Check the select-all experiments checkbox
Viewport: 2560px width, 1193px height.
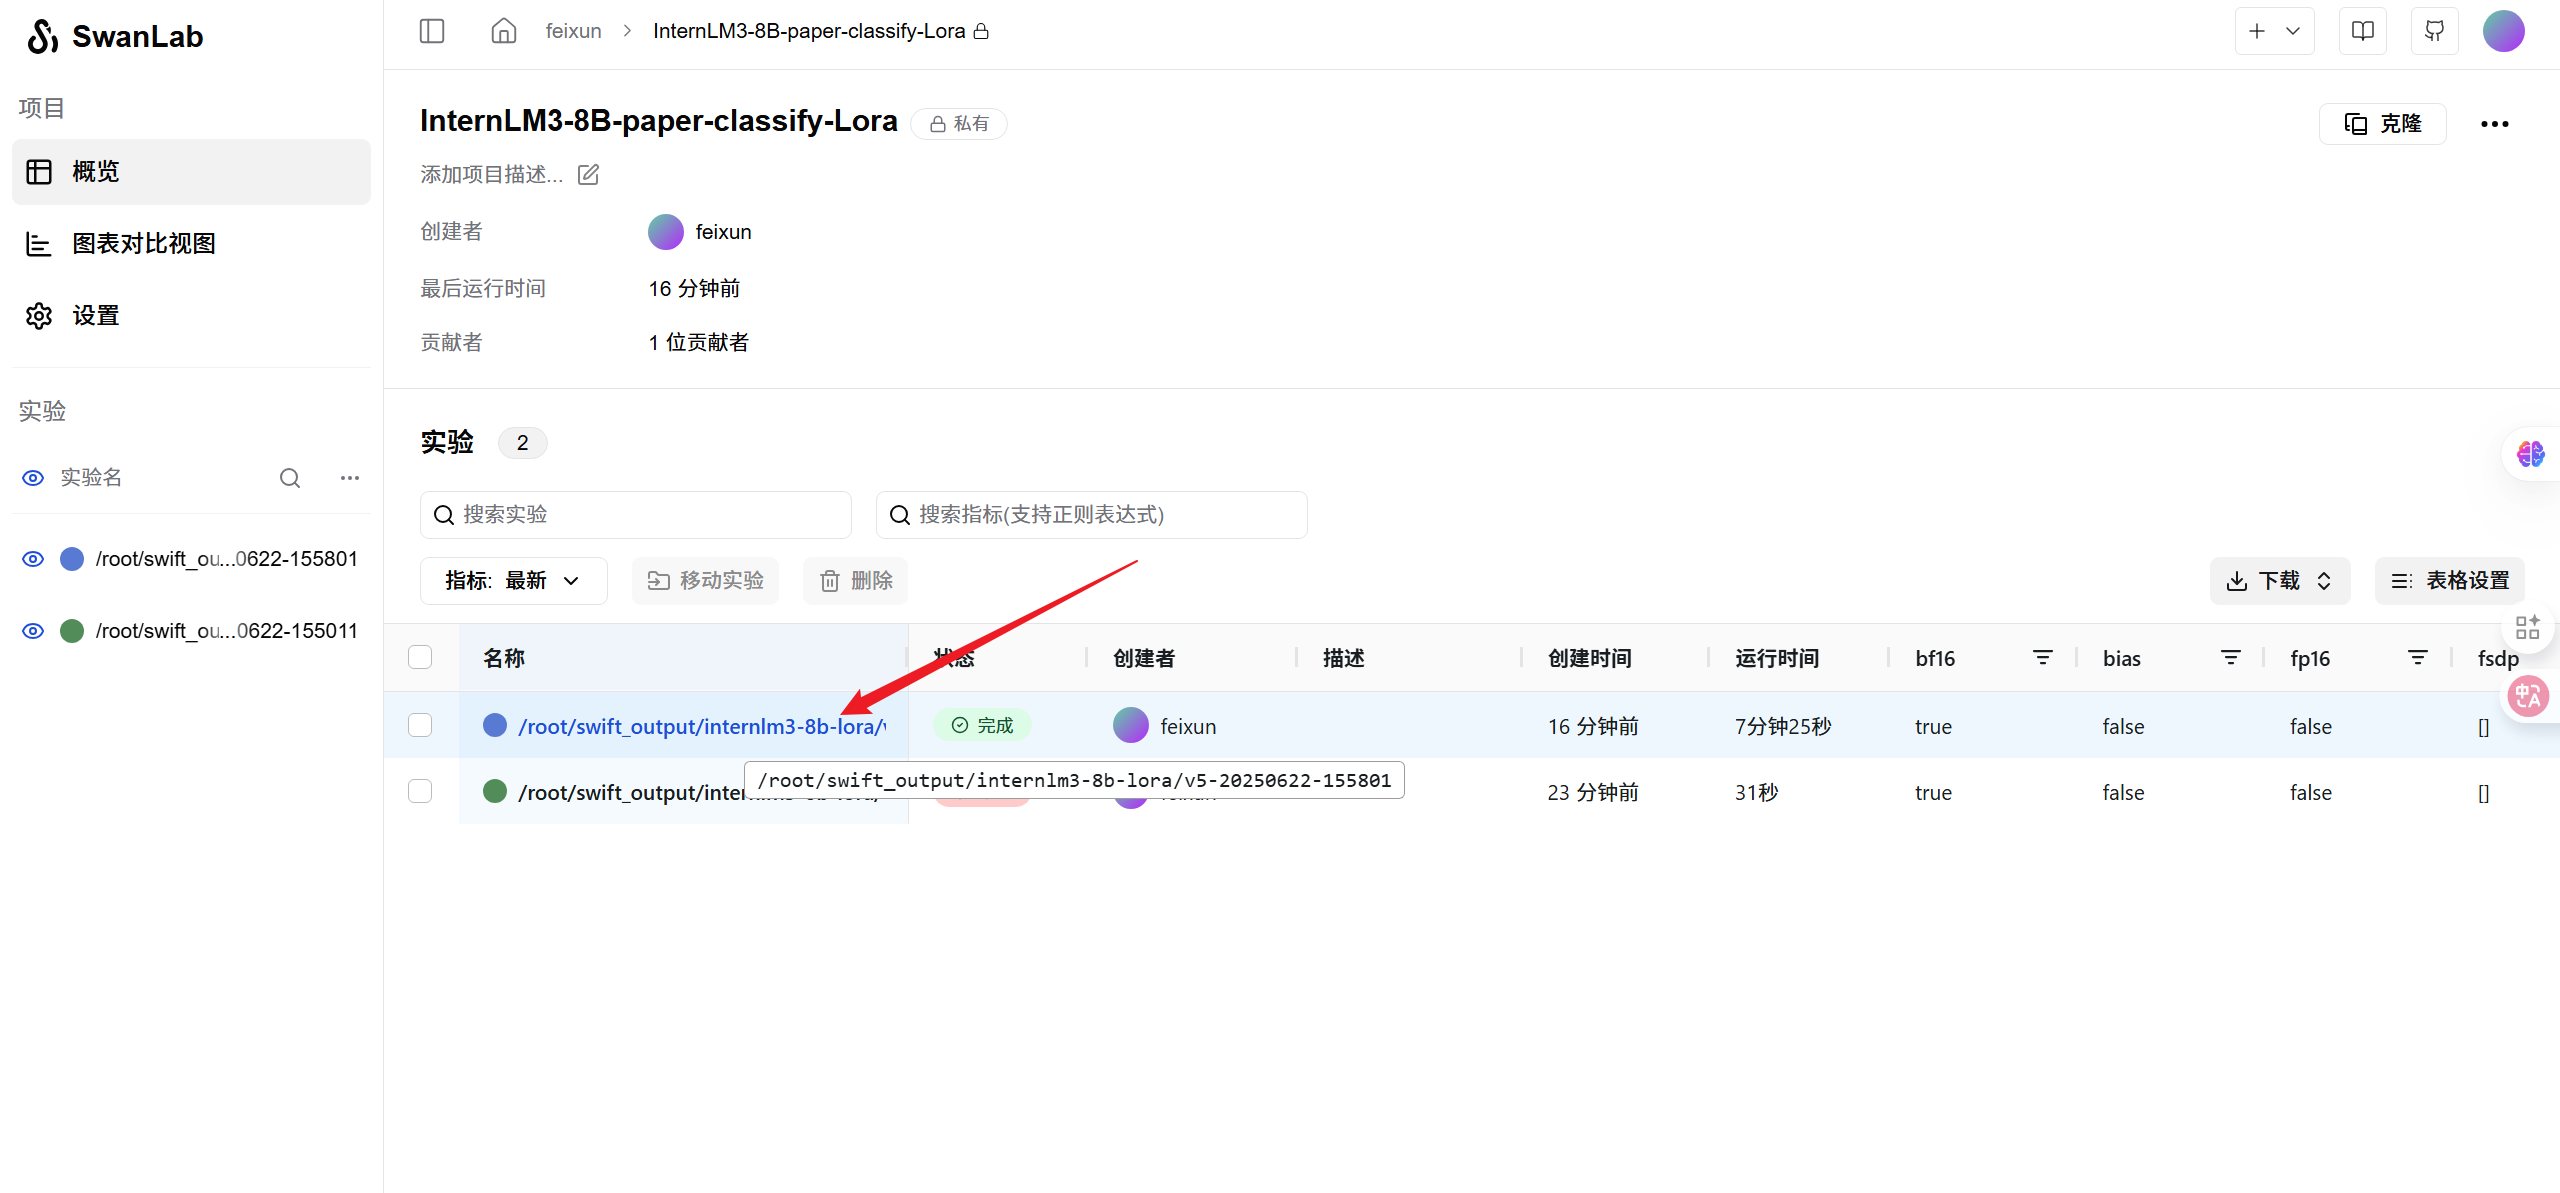click(x=420, y=658)
